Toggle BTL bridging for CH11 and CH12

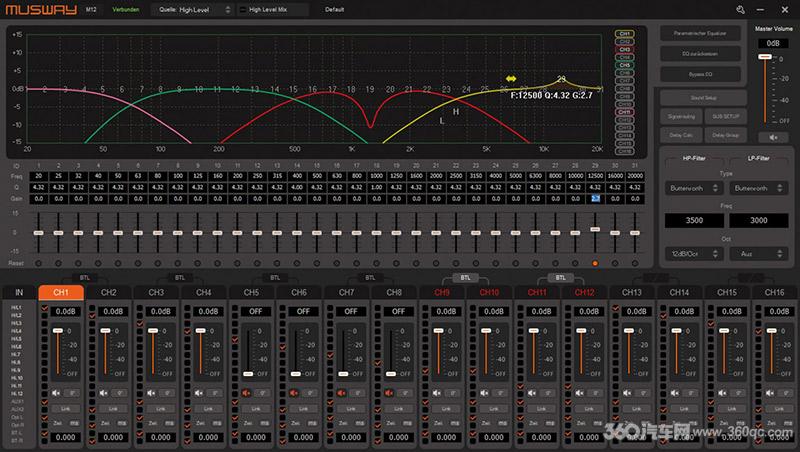click(x=560, y=278)
